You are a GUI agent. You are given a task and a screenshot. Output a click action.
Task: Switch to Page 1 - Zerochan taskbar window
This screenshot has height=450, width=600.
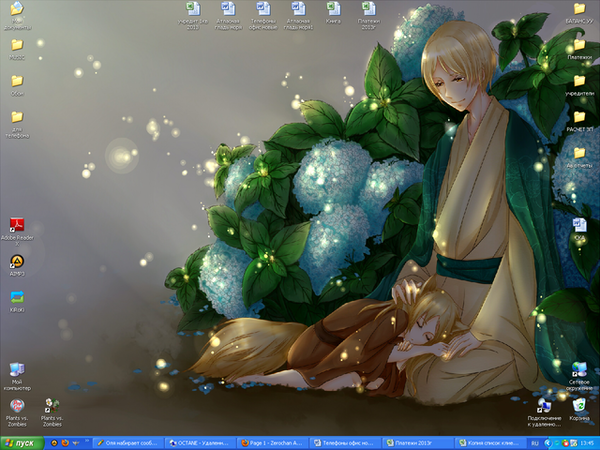pos(273,442)
